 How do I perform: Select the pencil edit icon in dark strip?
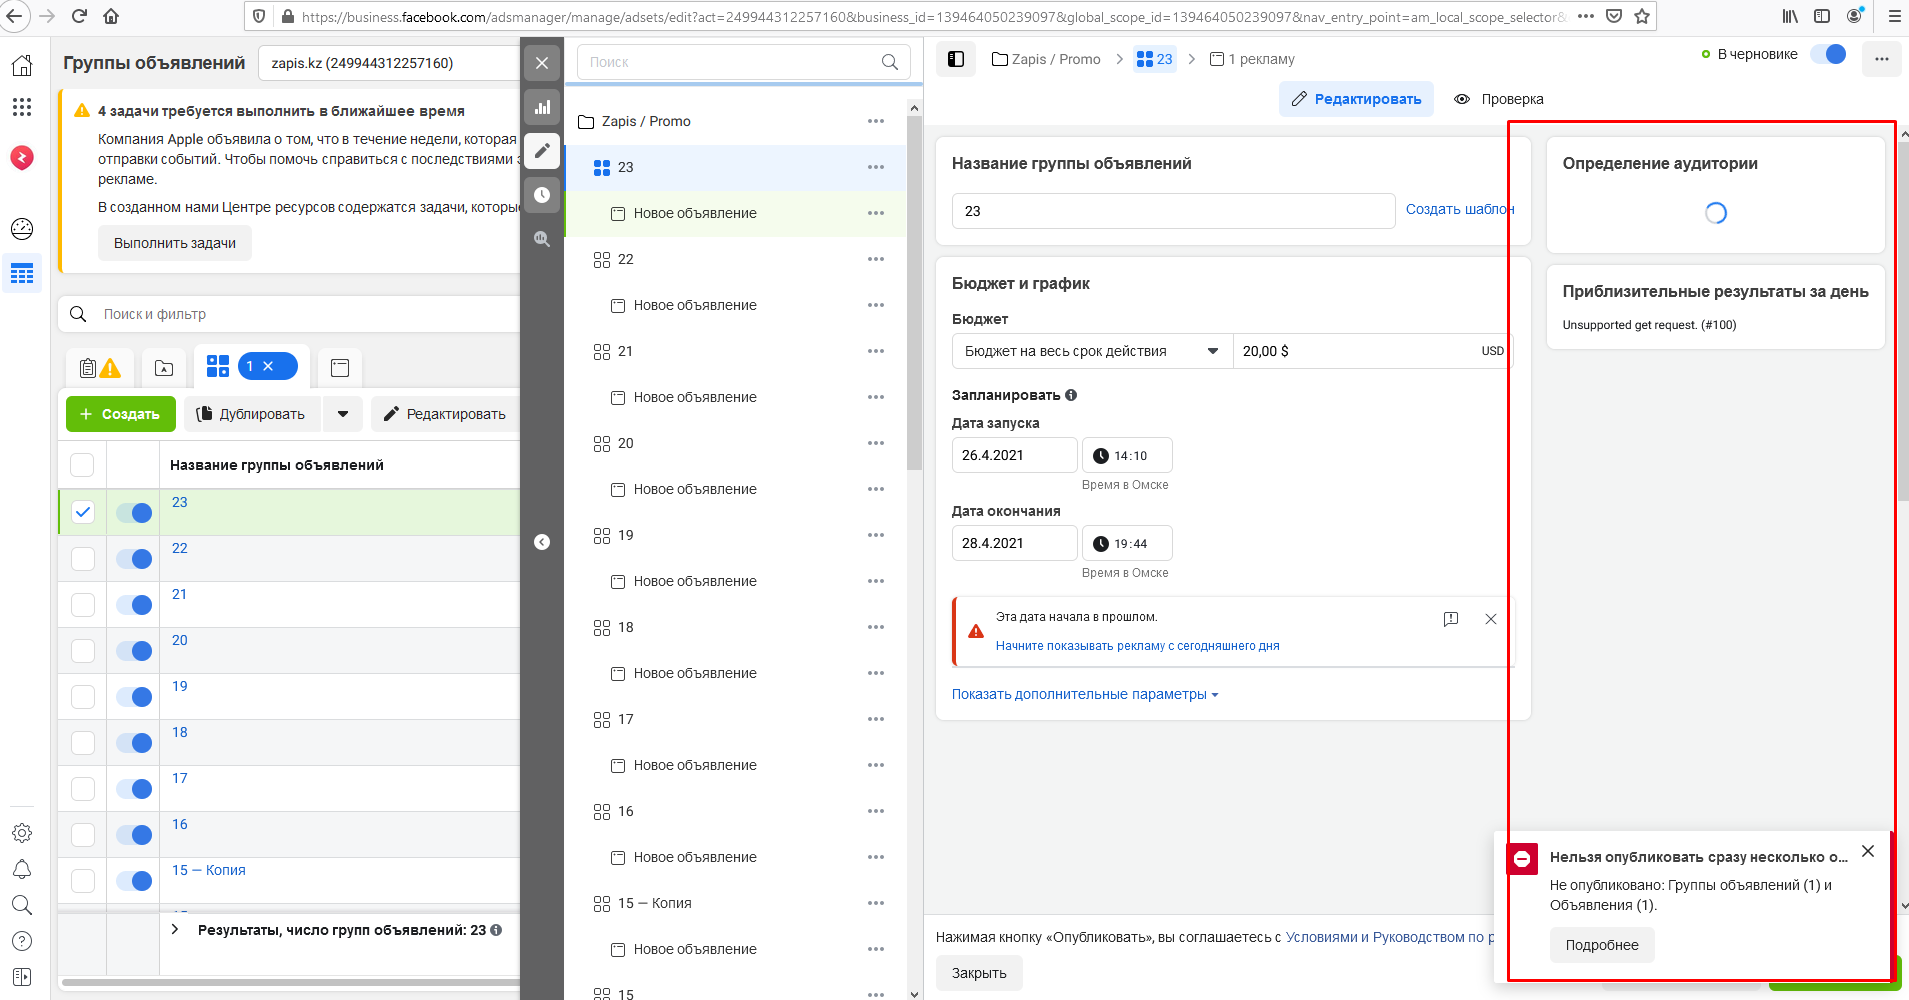(542, 151)
